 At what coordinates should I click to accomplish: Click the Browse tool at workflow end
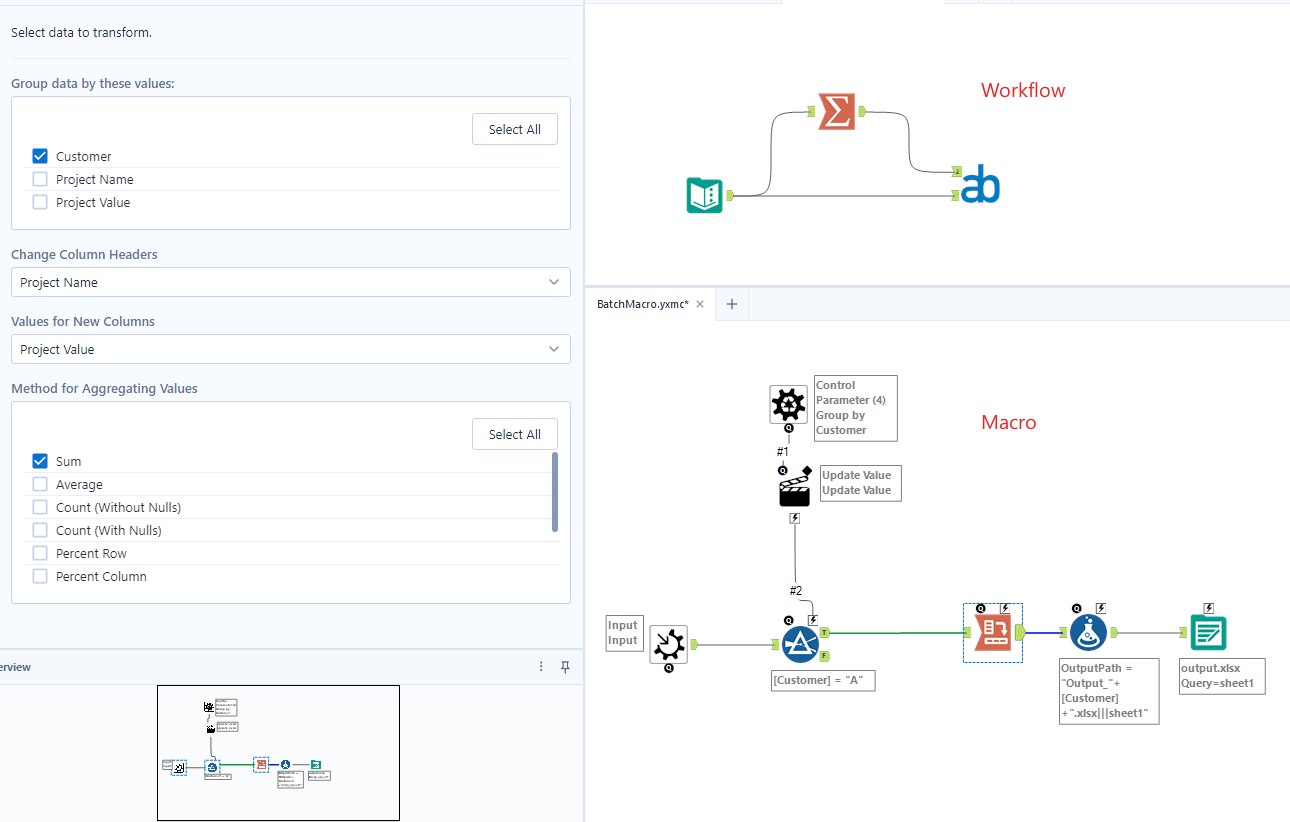[x=979, y=184]
